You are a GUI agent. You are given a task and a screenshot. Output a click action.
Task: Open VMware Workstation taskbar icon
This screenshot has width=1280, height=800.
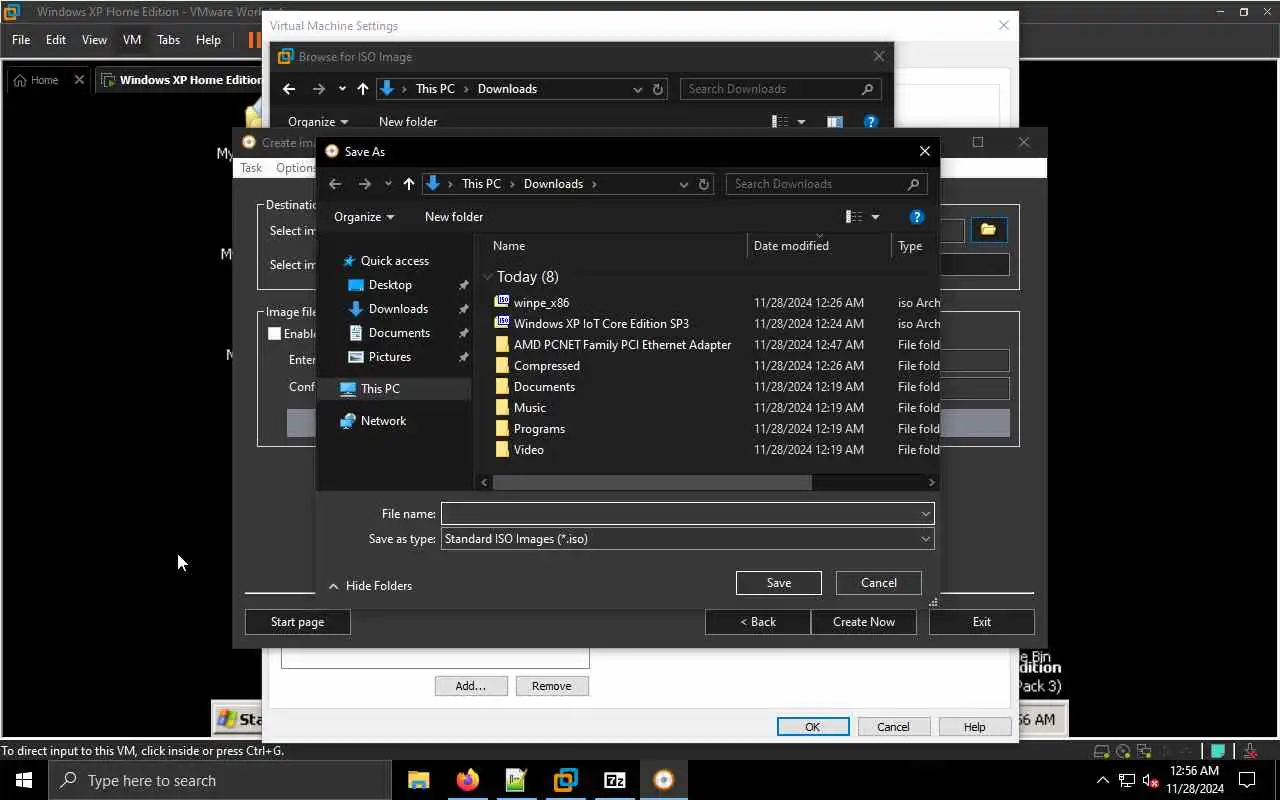pos(566,780)
